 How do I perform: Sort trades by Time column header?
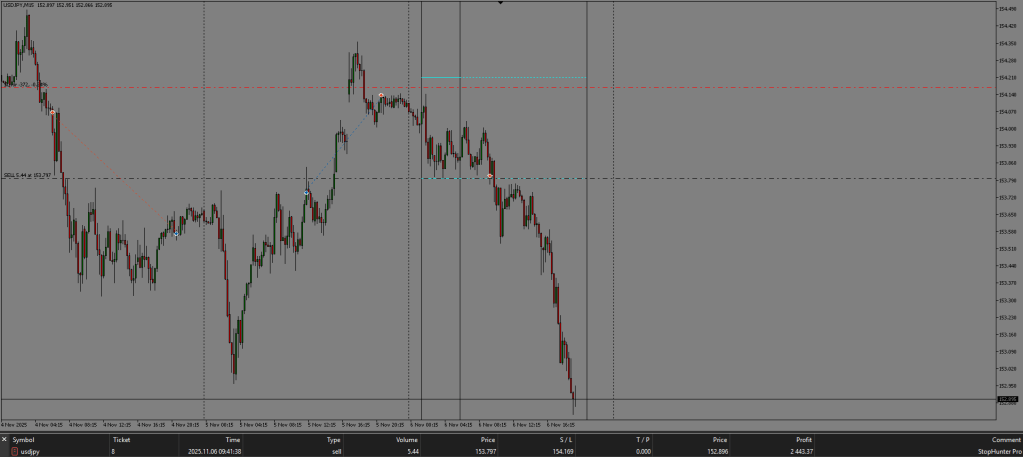(x=232, y=440)
